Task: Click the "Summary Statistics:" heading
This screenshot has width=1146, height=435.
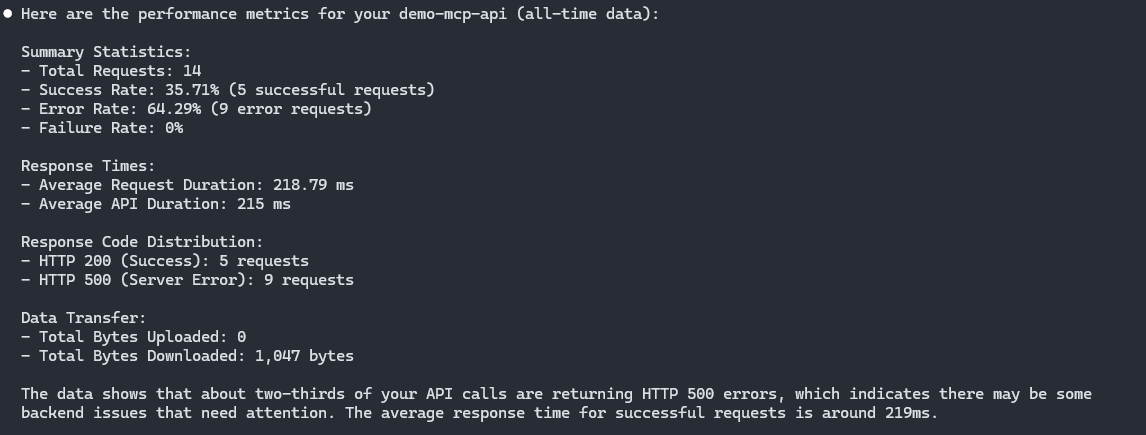Action: pyautogui.click(x=105, y=52)
